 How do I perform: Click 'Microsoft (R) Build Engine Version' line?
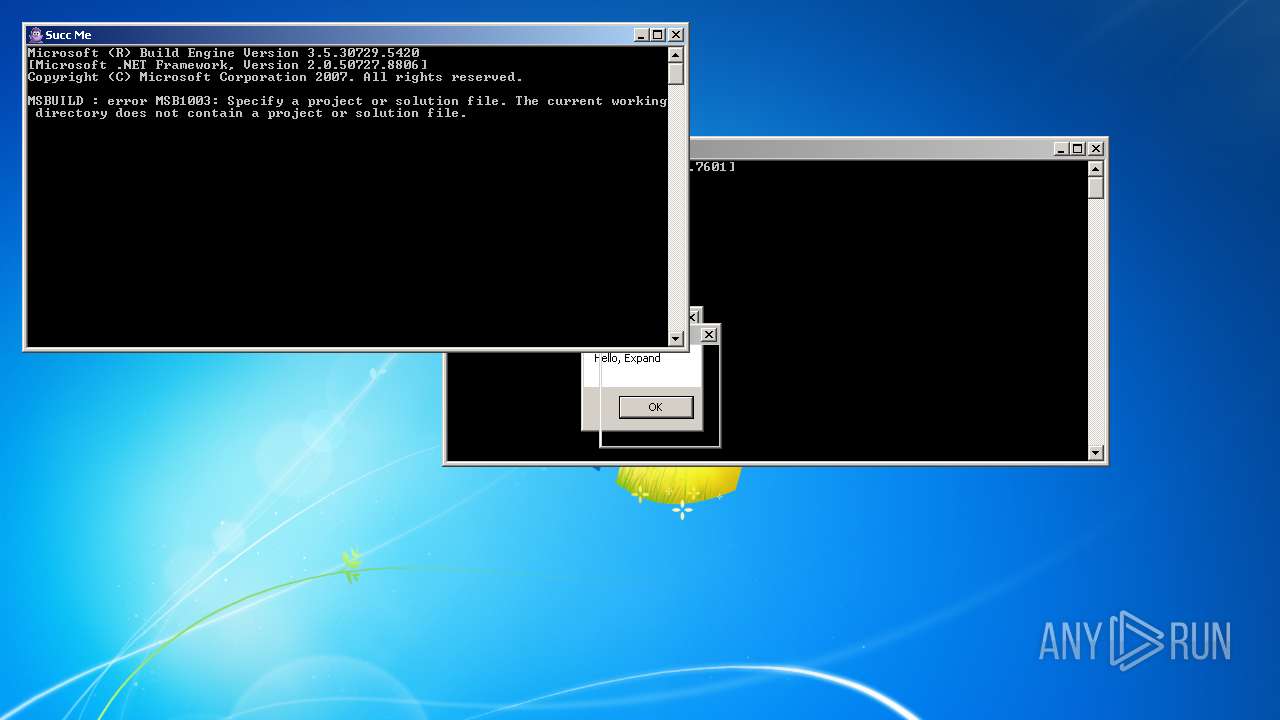tap(223, 53)
